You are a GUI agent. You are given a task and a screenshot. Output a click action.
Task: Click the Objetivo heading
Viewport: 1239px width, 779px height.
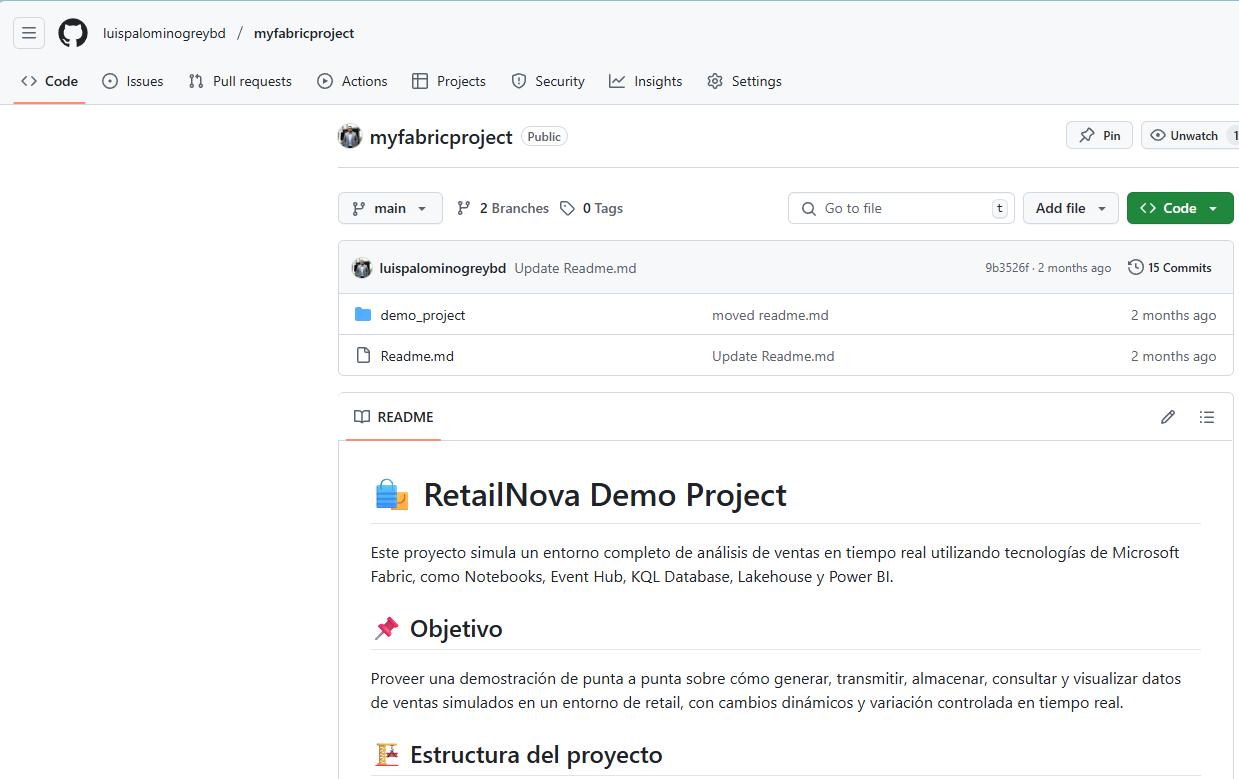click(456, 628)
